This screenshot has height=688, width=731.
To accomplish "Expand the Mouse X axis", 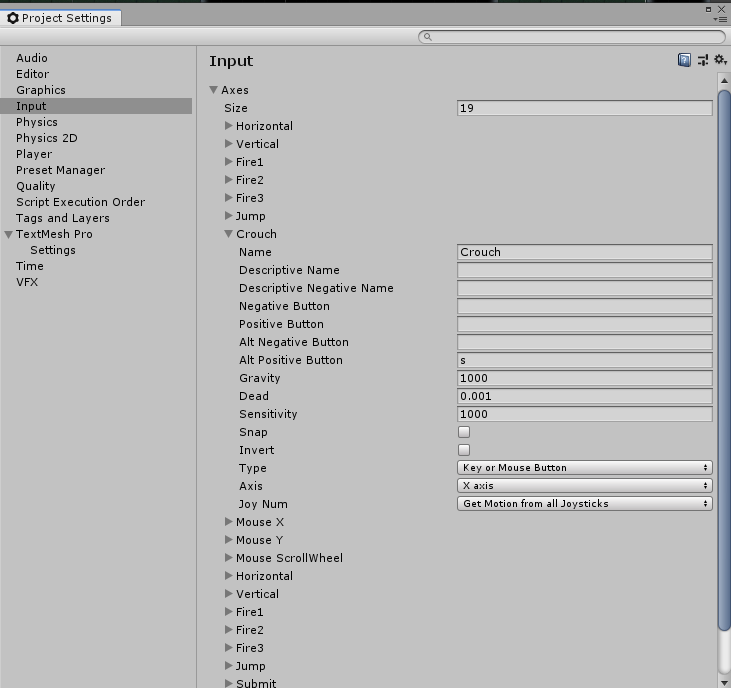I will coord(228,522).
